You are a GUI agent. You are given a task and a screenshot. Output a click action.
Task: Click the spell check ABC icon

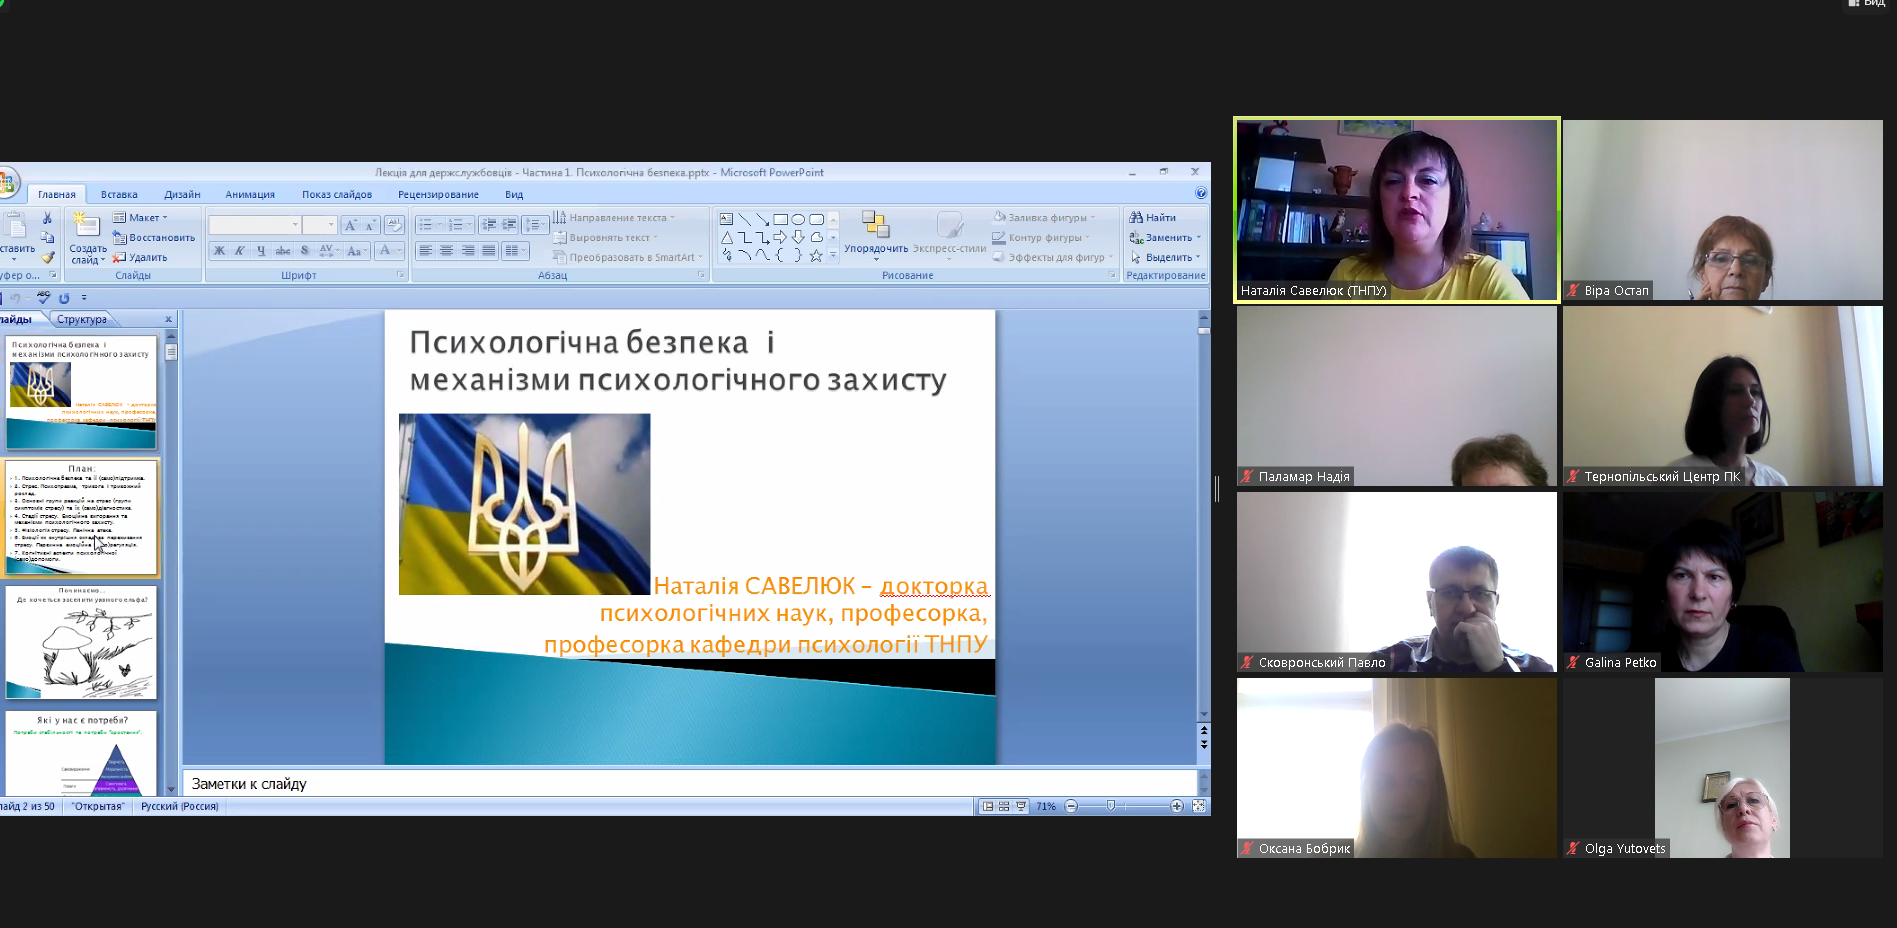(43, 297)
